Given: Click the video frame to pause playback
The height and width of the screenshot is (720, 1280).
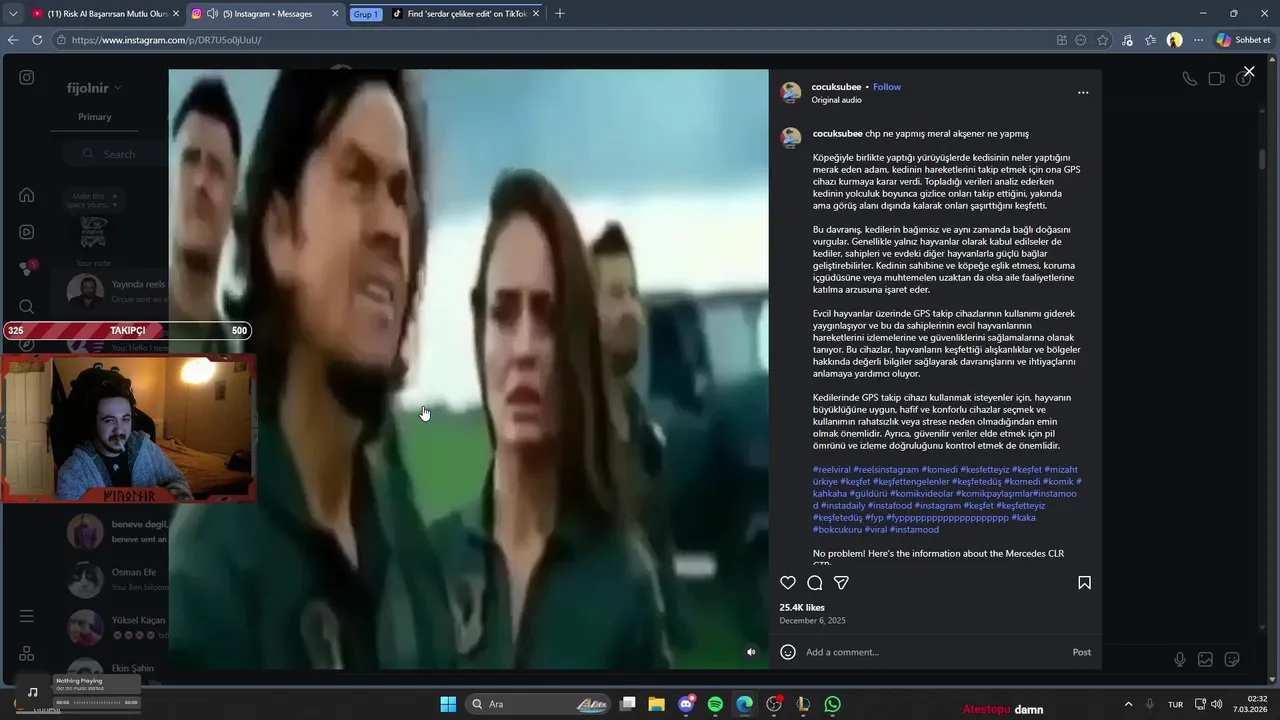Looking at the screenshot, I should coord(468,368).
